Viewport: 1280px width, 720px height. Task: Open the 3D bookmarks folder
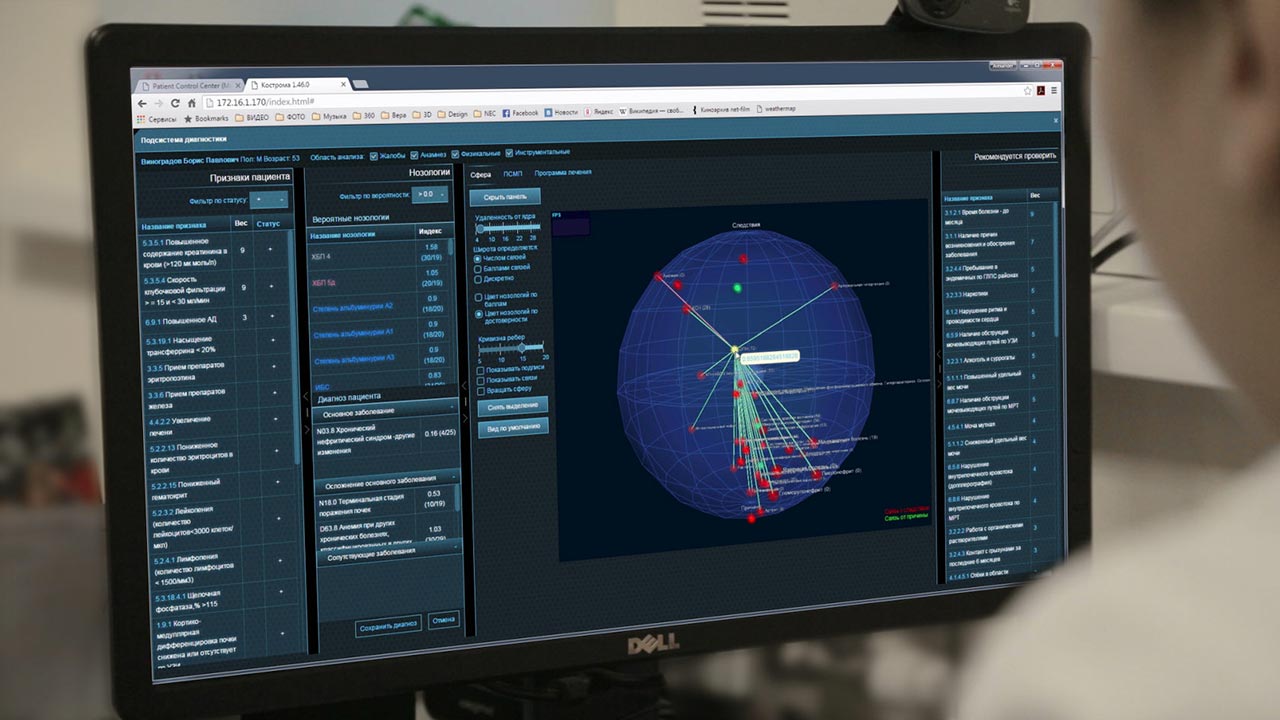(423, 114)
